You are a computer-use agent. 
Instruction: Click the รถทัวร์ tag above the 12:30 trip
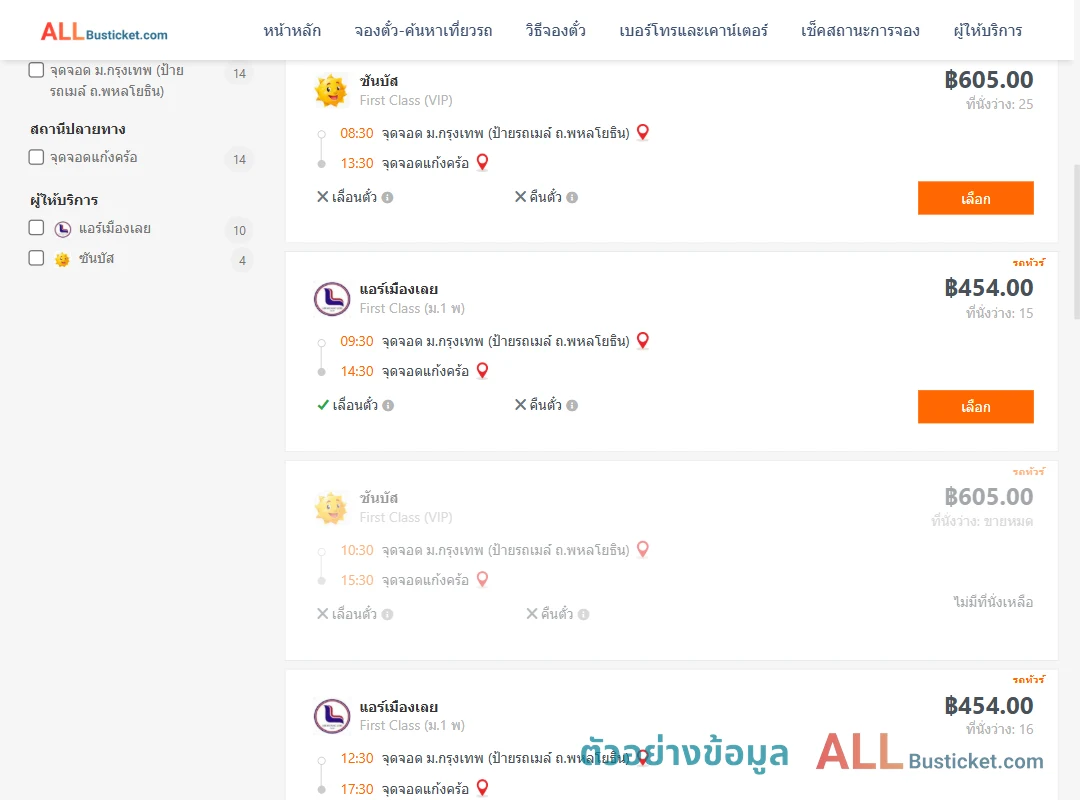point(1028,679)
